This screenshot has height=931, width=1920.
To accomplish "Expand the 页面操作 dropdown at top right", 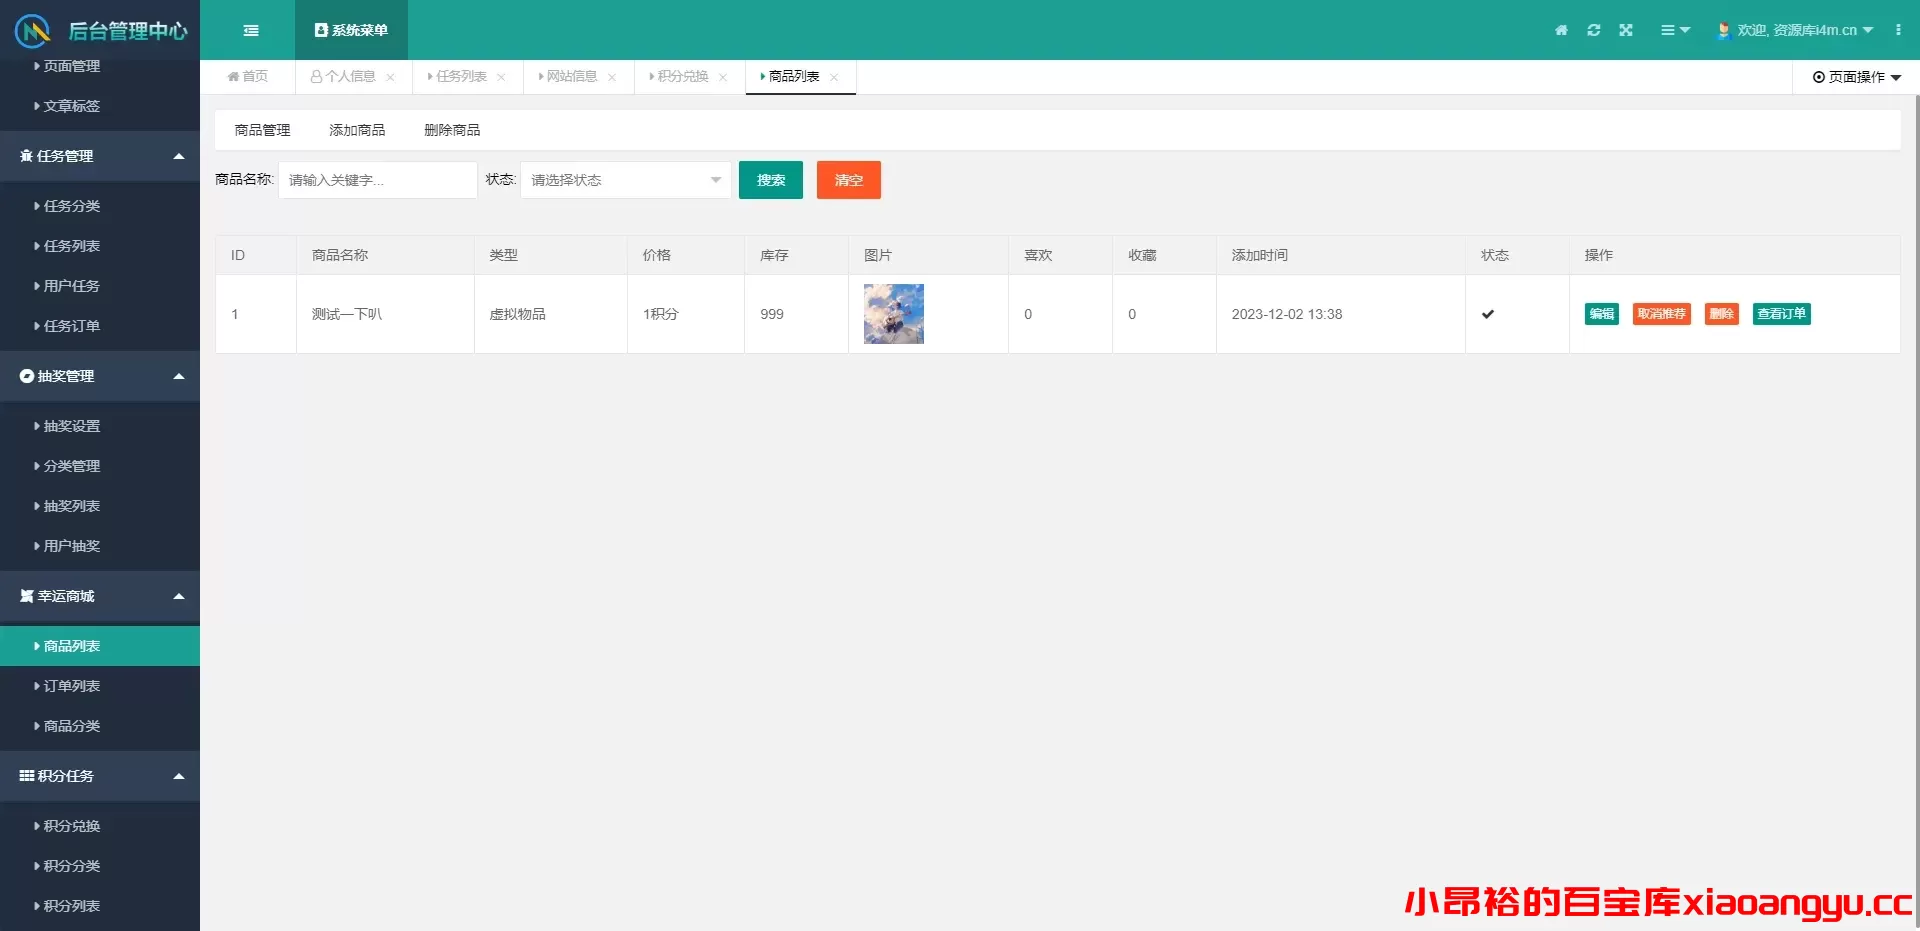I will coord(1855,77).
